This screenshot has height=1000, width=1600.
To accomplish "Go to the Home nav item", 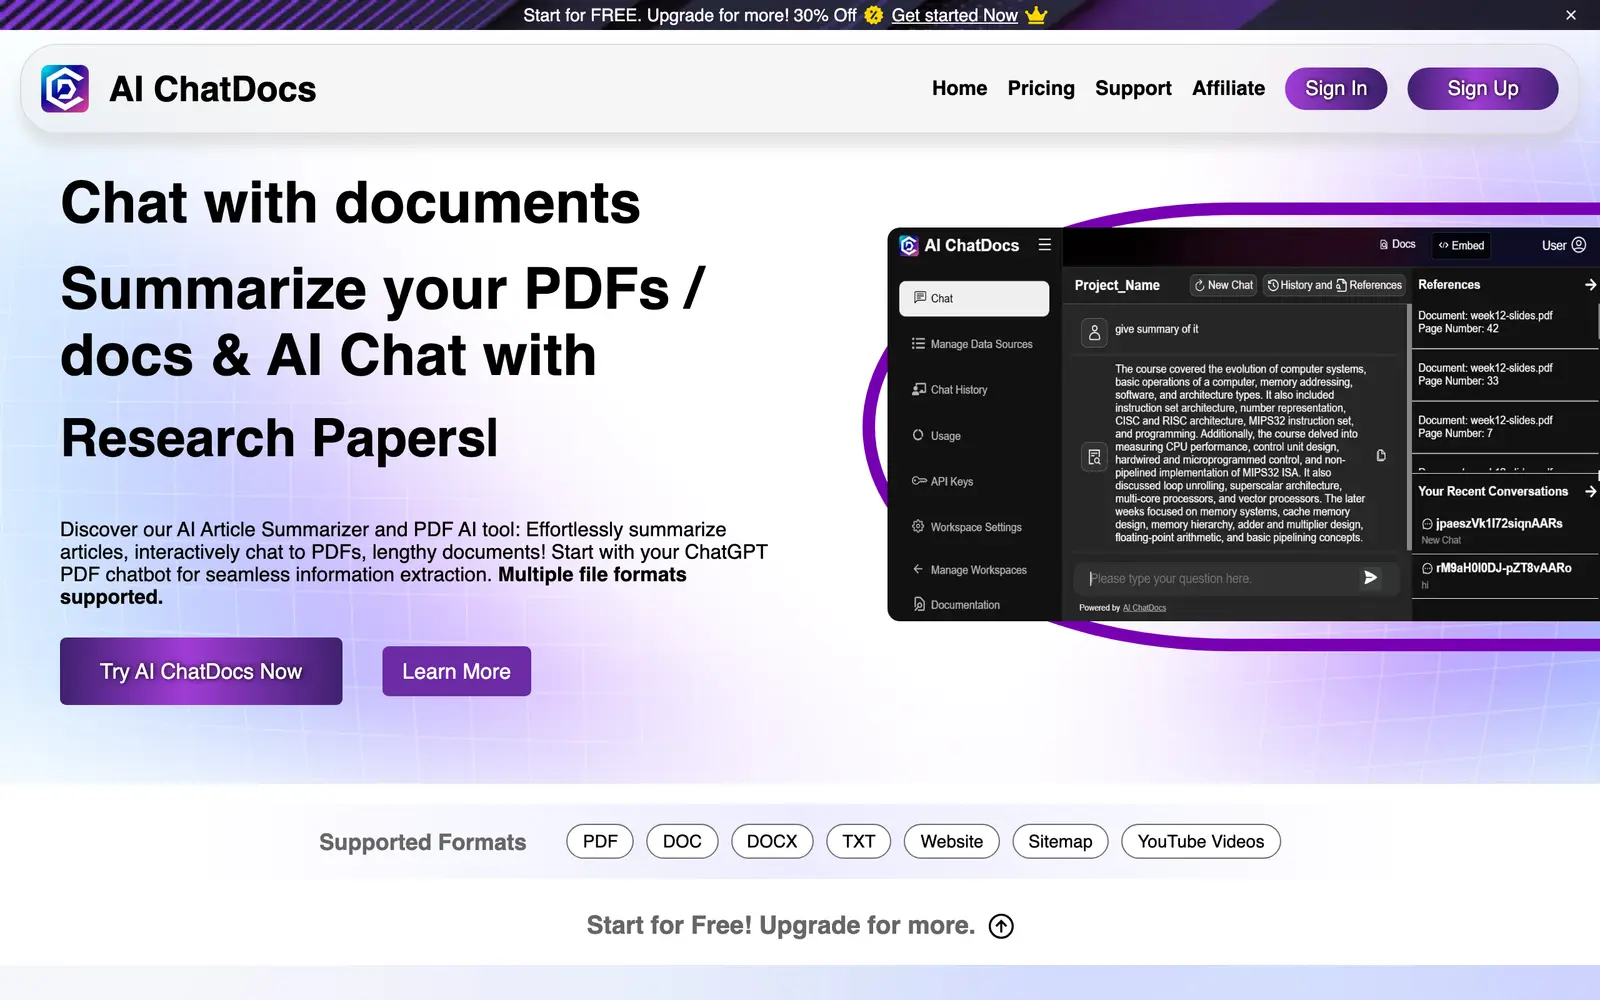I will click(x=959, y=88).
